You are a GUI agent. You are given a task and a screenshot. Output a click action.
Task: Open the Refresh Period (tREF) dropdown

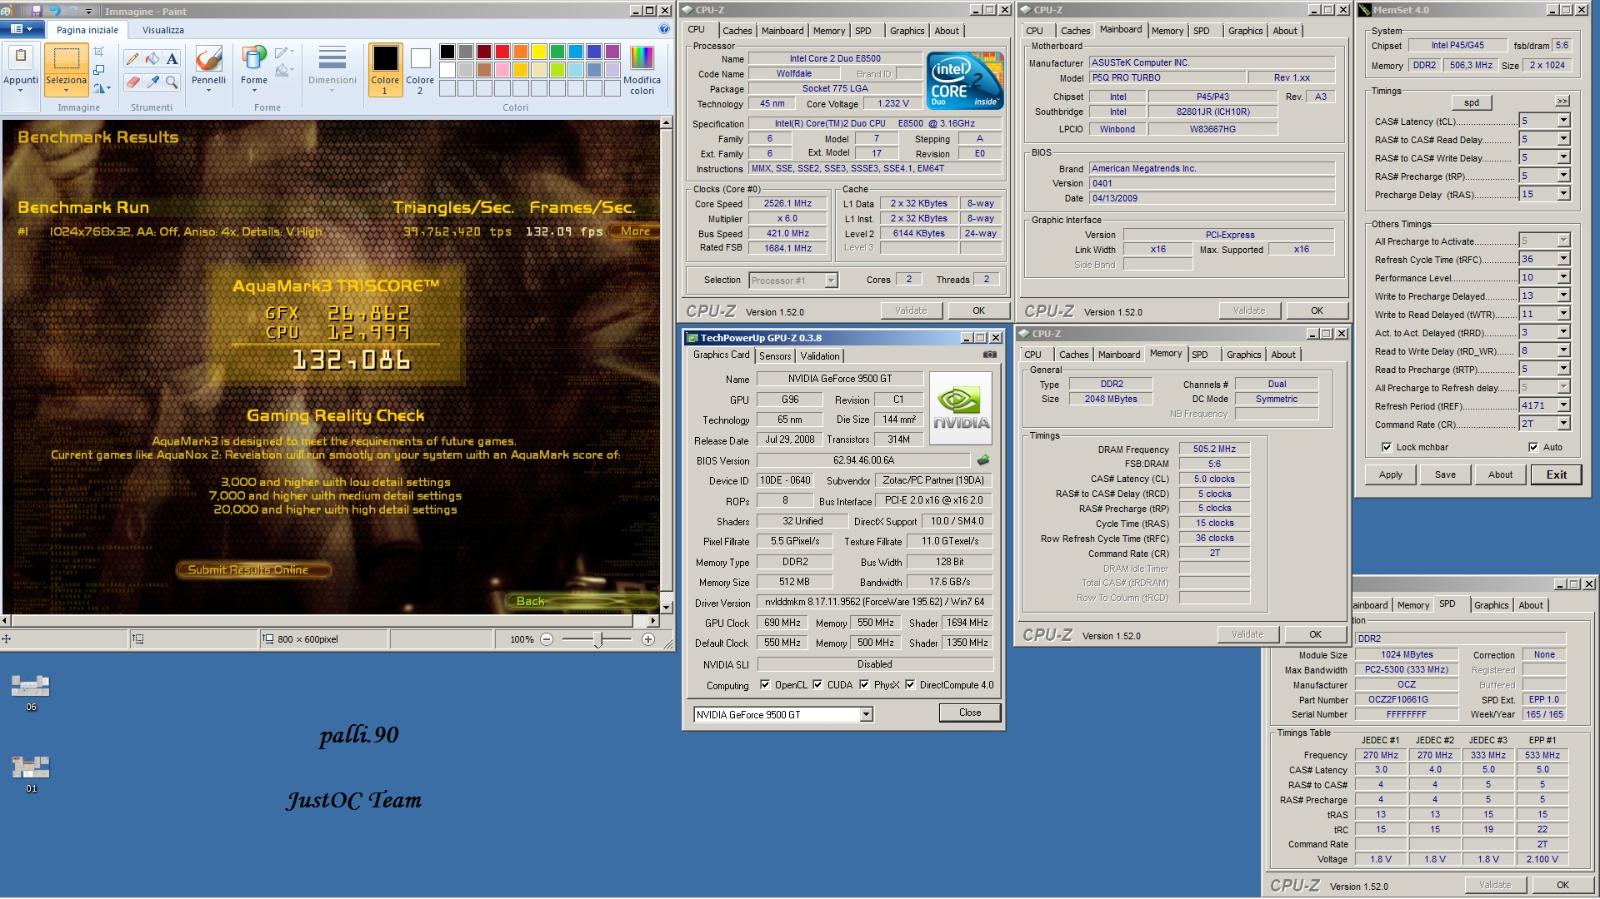pyautogui.click(x=1563, y=406)
